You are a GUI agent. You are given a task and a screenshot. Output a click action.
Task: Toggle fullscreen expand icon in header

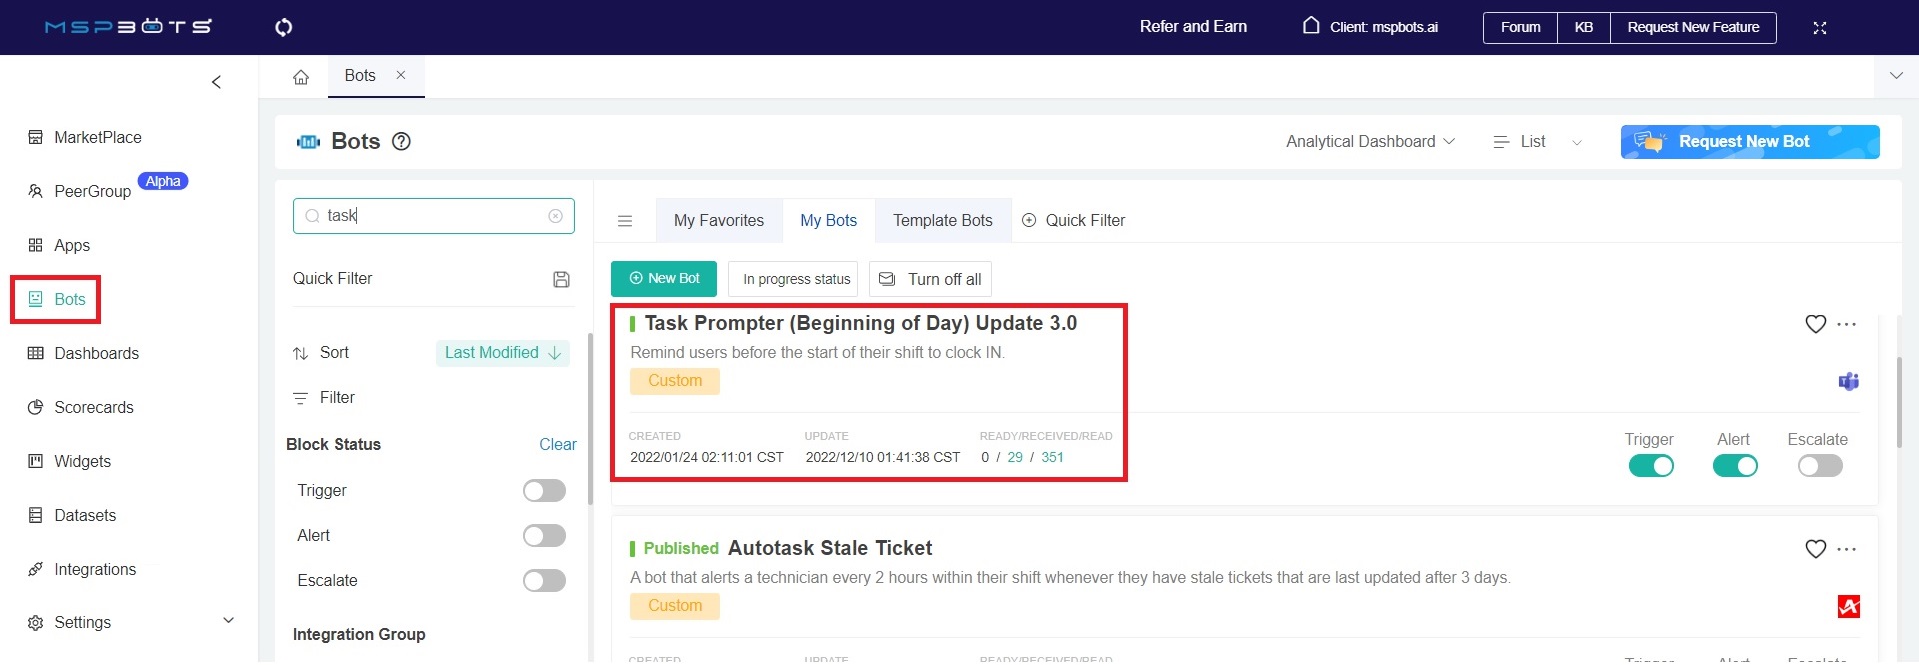pyautogui.click(x=1820, y=28)
